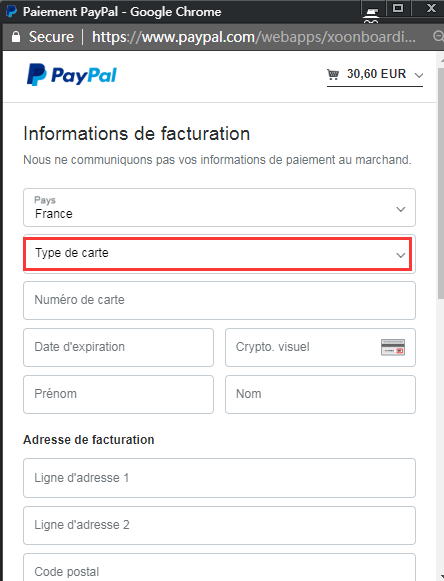Expand the 30,60 EUR cart summary

(375, 75)
